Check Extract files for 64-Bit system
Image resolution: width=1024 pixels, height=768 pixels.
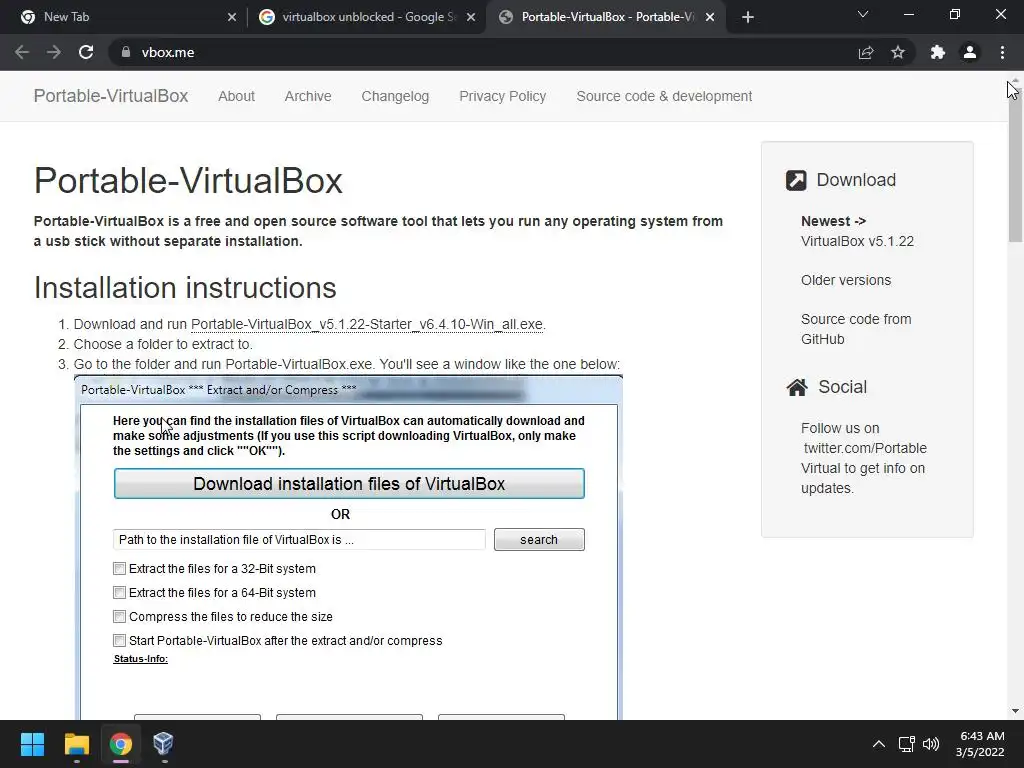(120, 592)
